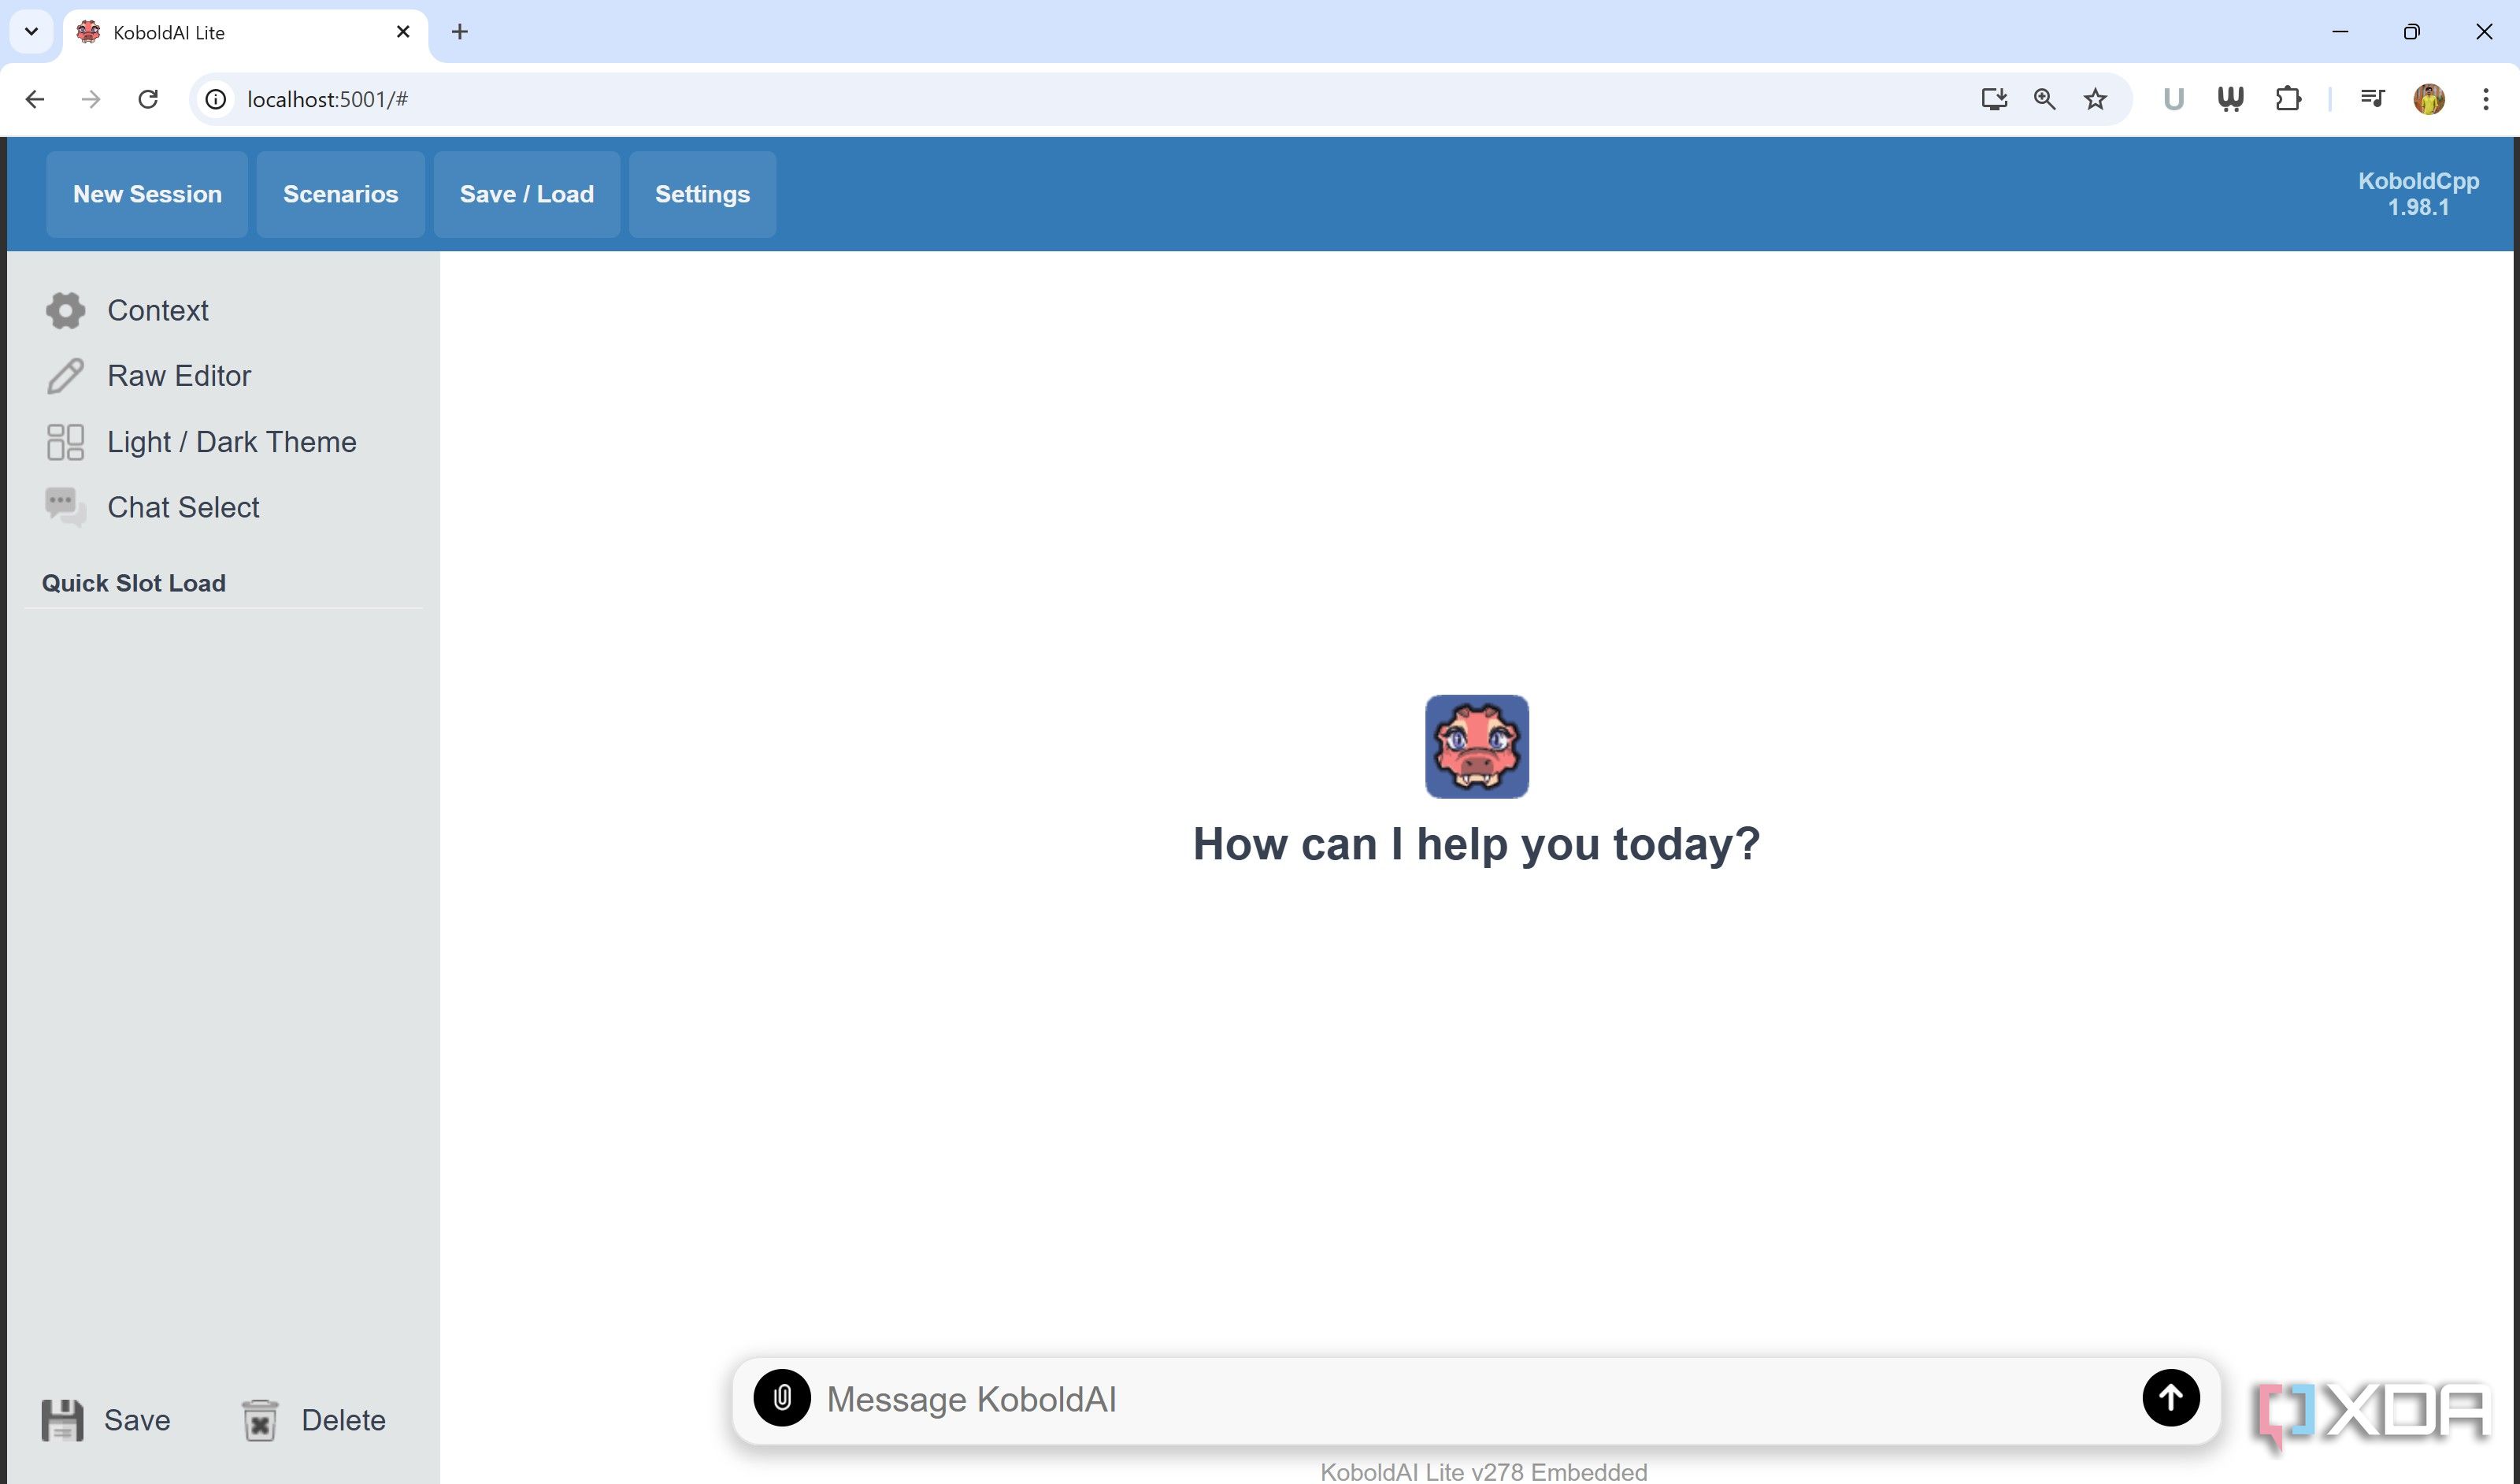The width and height of the screenshot is (2520, 1484).
Task: Install app icon in address bar
Action: (1994, 99)
